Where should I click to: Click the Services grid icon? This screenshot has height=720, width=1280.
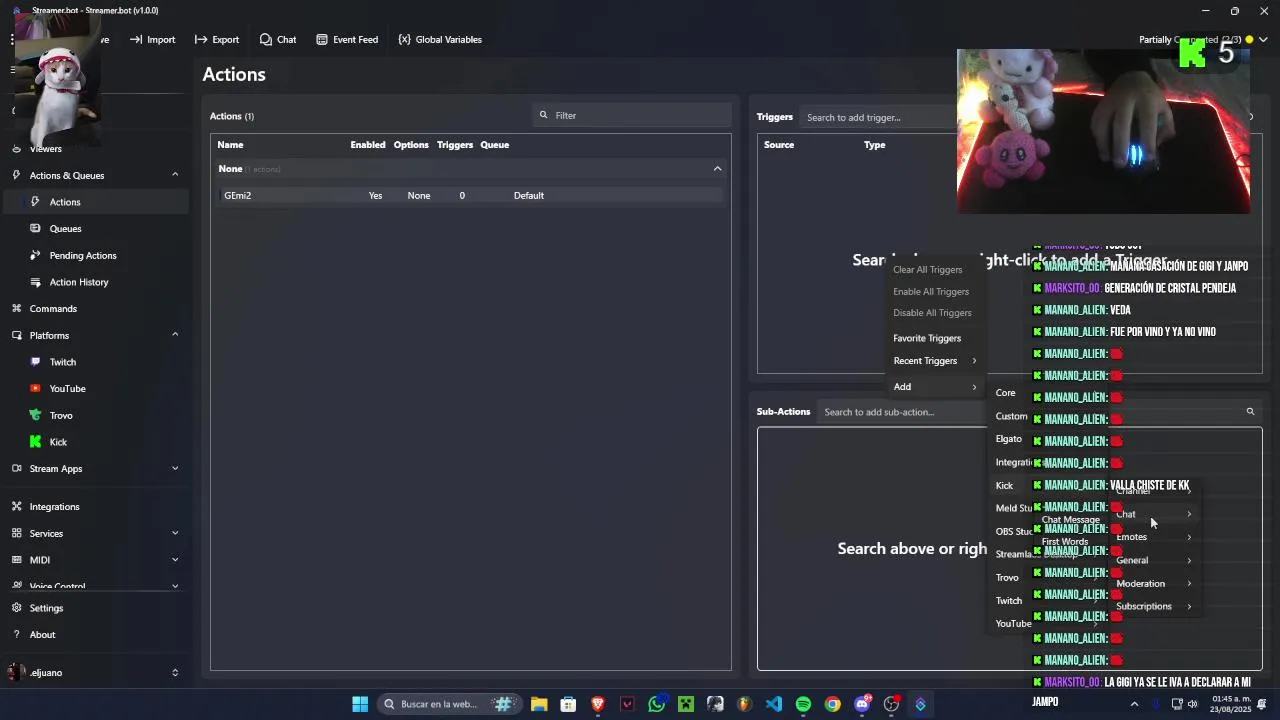click(16, 534)
